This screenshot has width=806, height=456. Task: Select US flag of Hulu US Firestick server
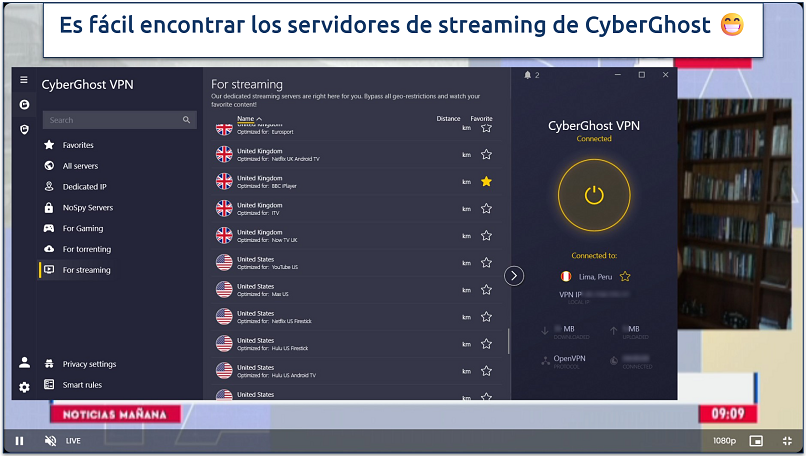coord(224,343)
